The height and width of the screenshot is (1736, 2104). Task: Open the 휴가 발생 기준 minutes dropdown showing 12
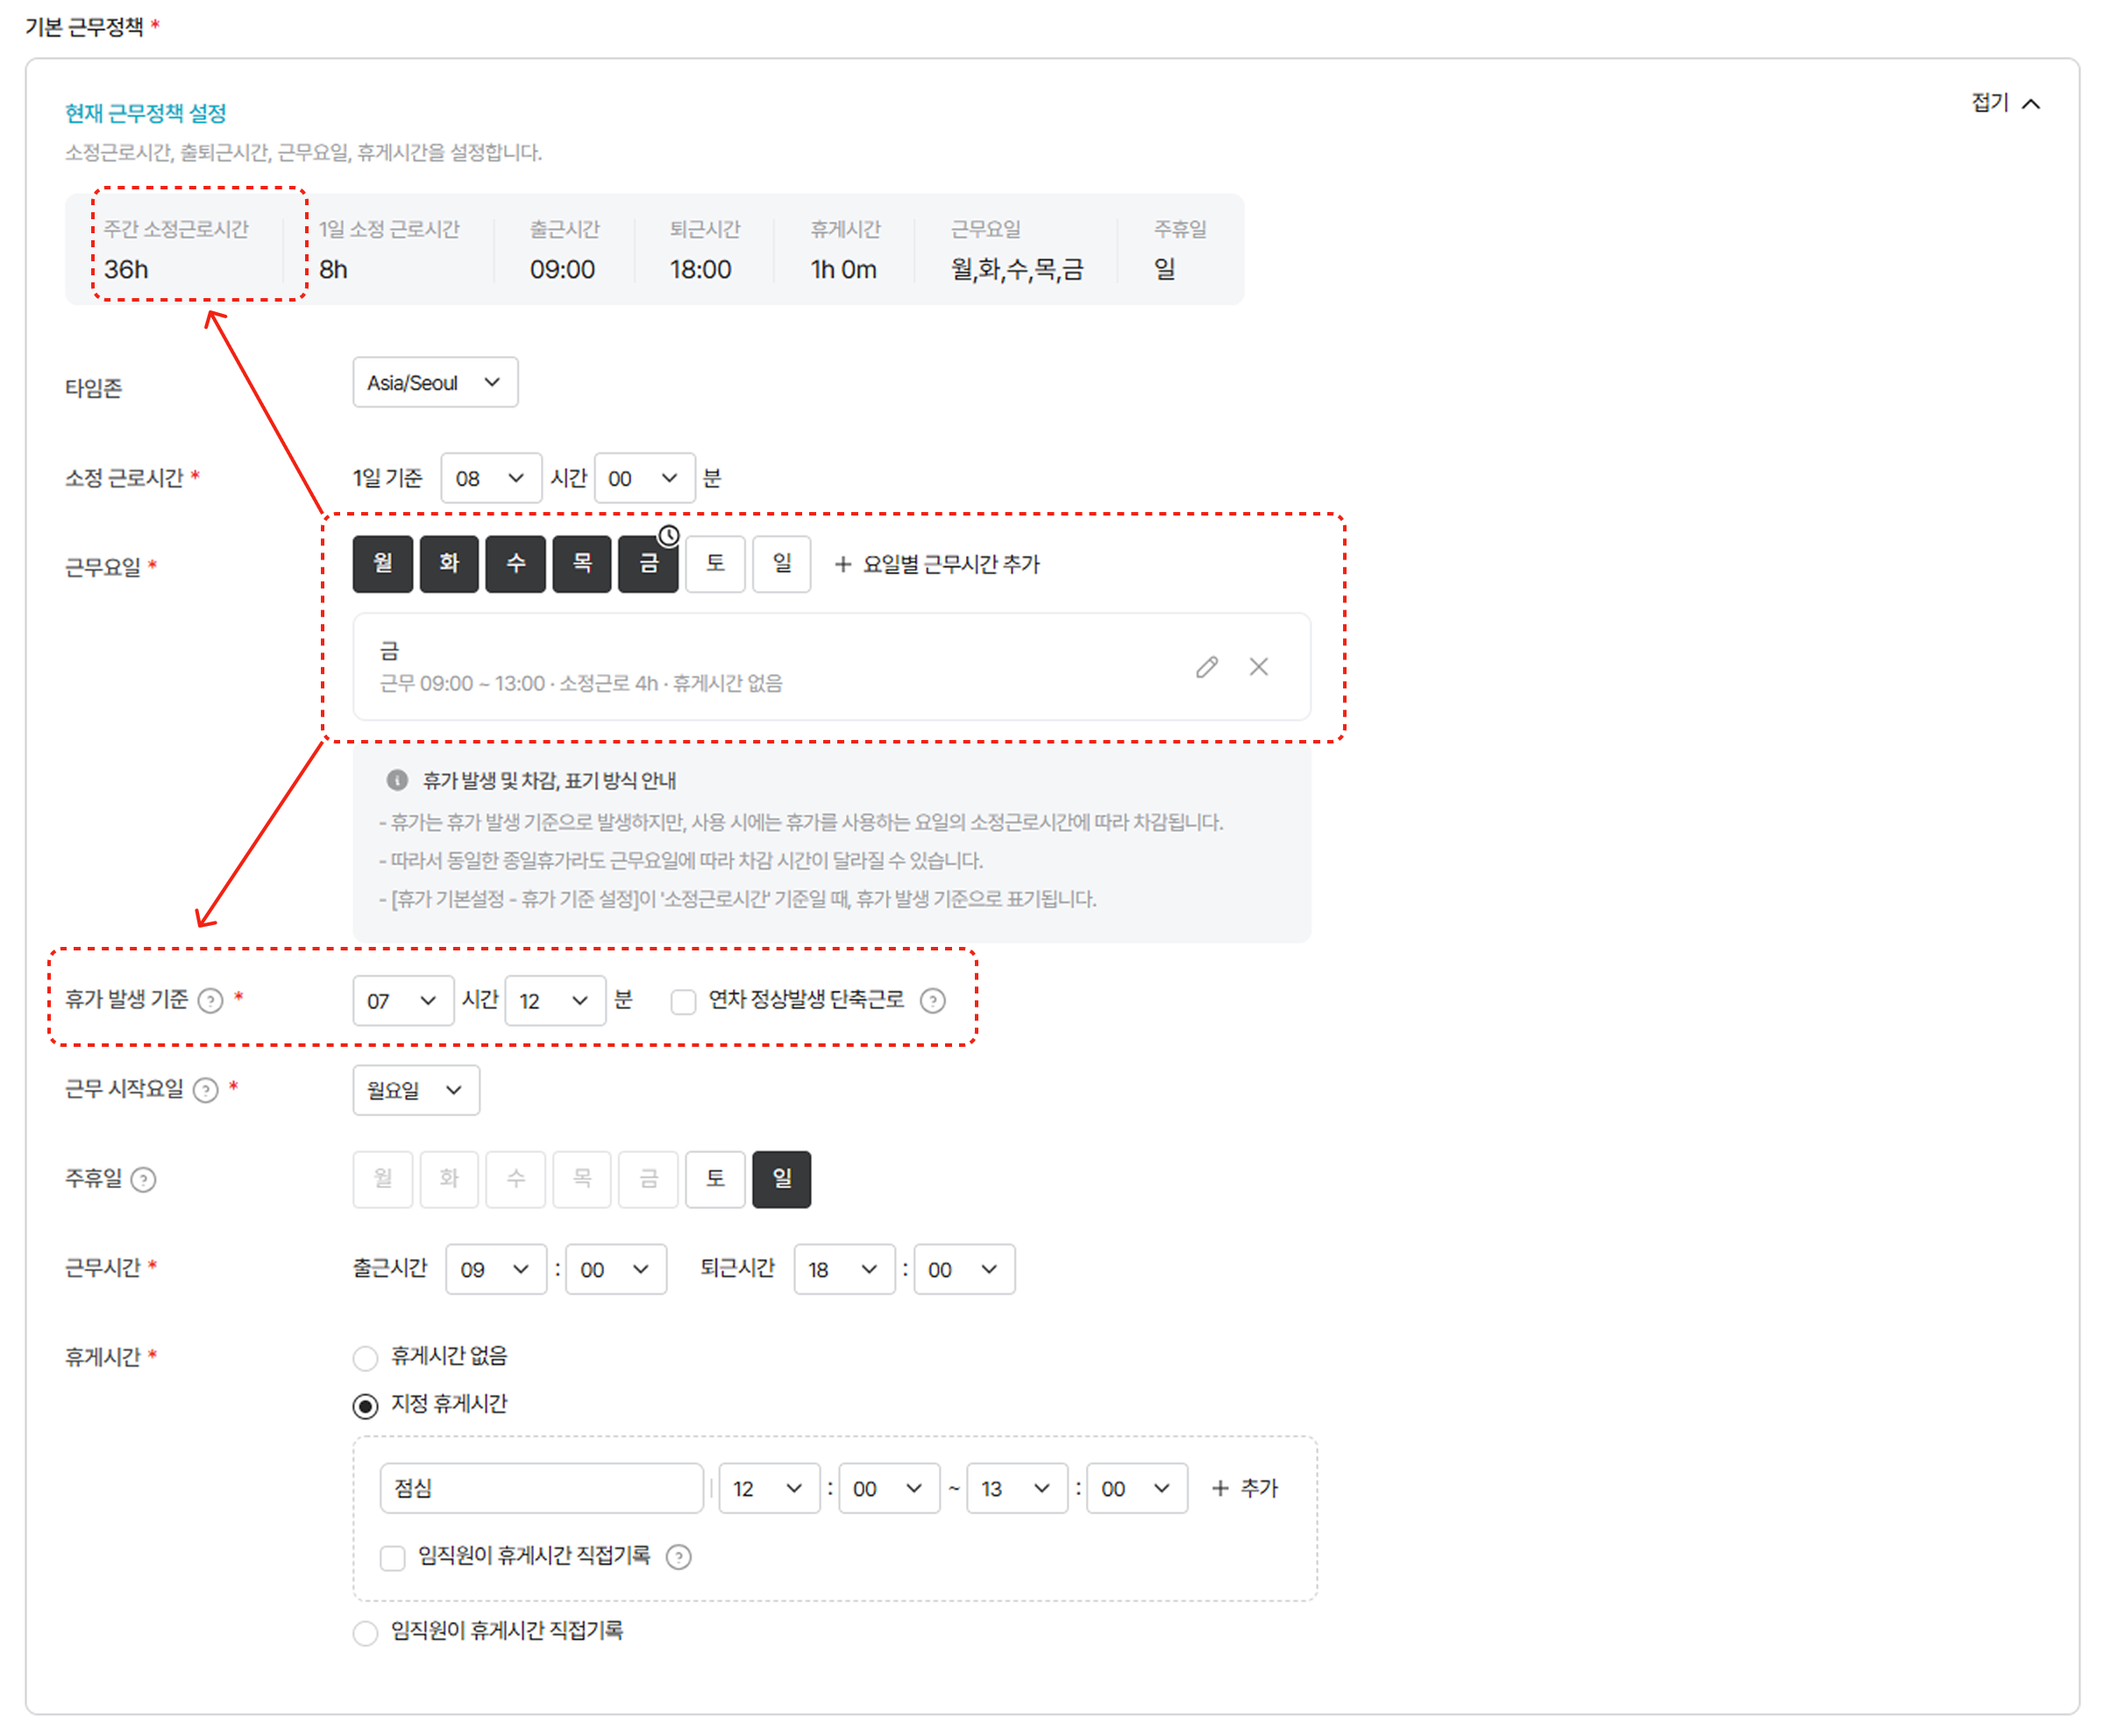point(556,1001)
